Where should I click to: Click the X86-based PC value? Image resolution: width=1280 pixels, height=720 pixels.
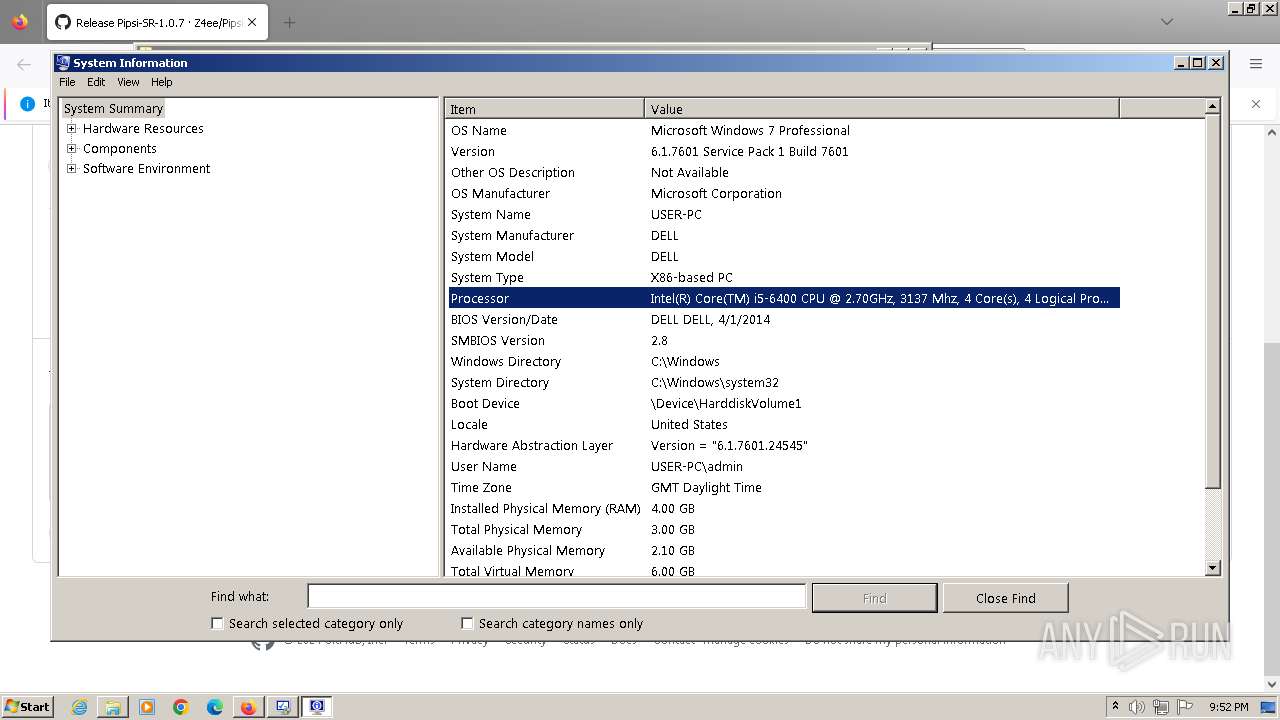[x=691, y=278]
